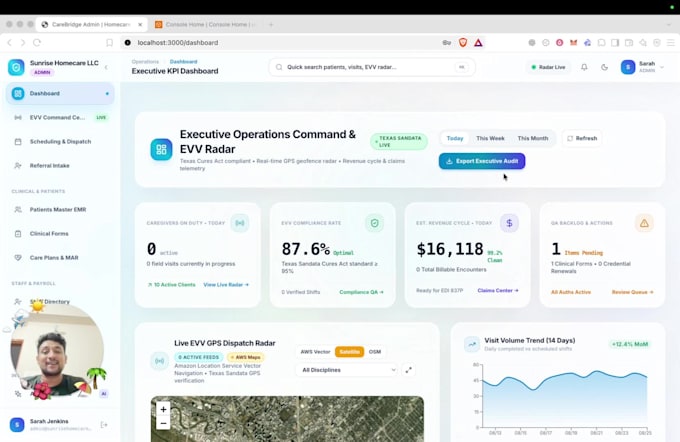Click the +12.4% MoM badge
The height and width of the screenshot is (442, 680).
pos(630,344)
